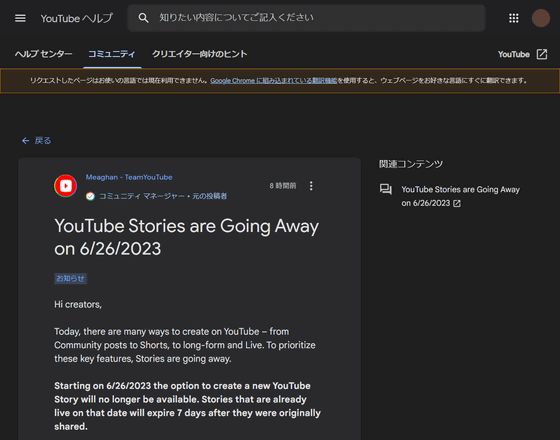Select the コミュニティ tab
This screenshot has width=560, height=440.
[x=112, y=54]
